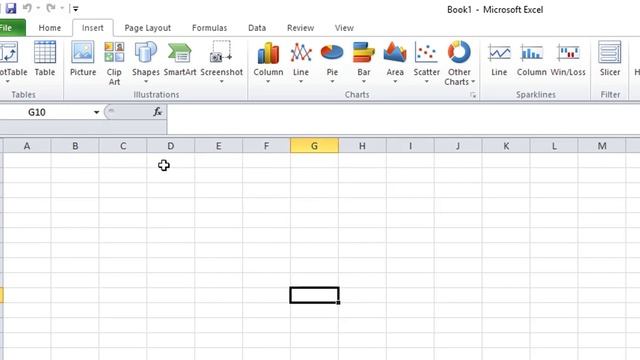Select highlighted column G header
The image size is (640, 360).
coord(314,146)
